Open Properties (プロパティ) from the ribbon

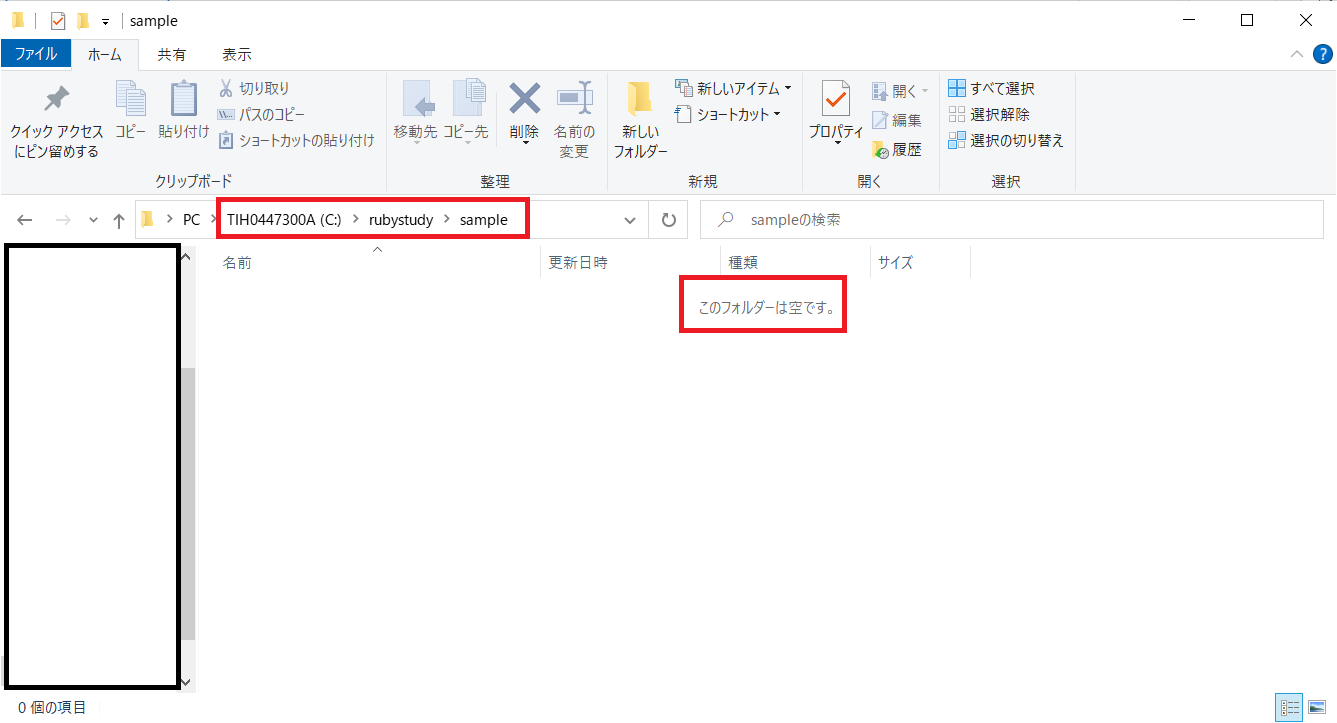click(x=836, y=100)
